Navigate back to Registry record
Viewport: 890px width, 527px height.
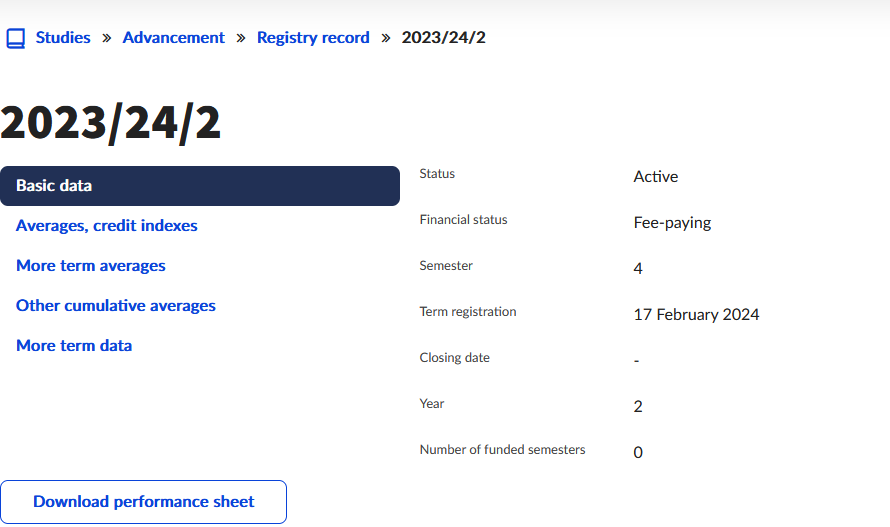click(313, 38)
